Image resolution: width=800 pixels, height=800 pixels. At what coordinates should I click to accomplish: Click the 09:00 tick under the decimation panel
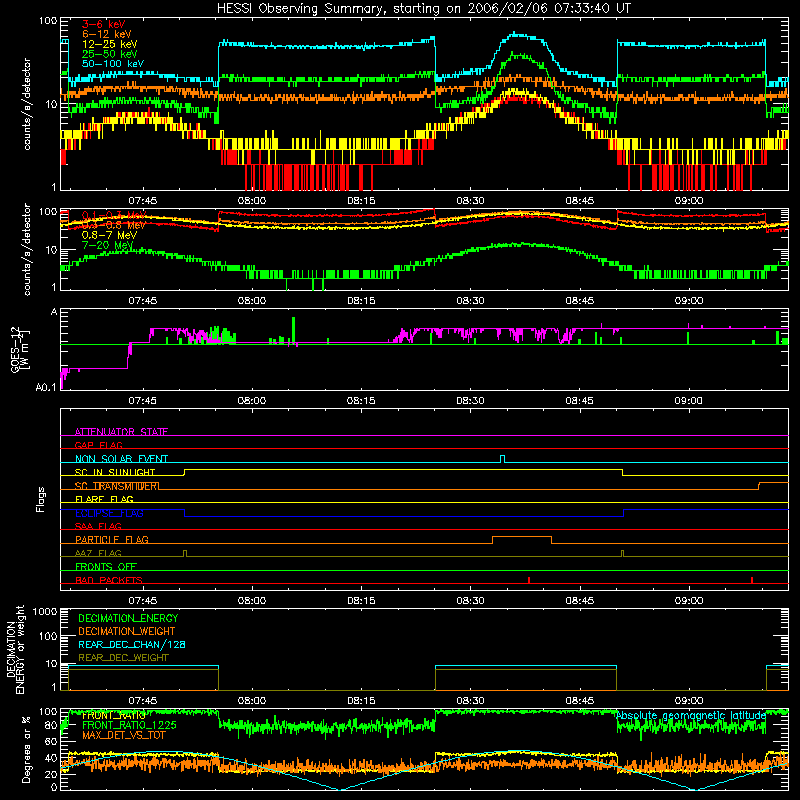point(689,701)
